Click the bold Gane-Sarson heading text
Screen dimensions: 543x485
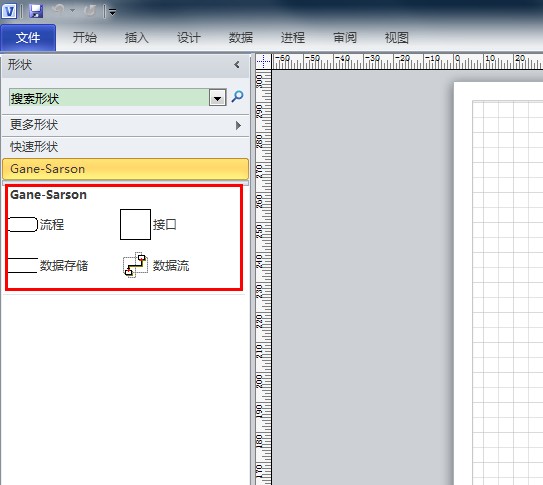48,195
